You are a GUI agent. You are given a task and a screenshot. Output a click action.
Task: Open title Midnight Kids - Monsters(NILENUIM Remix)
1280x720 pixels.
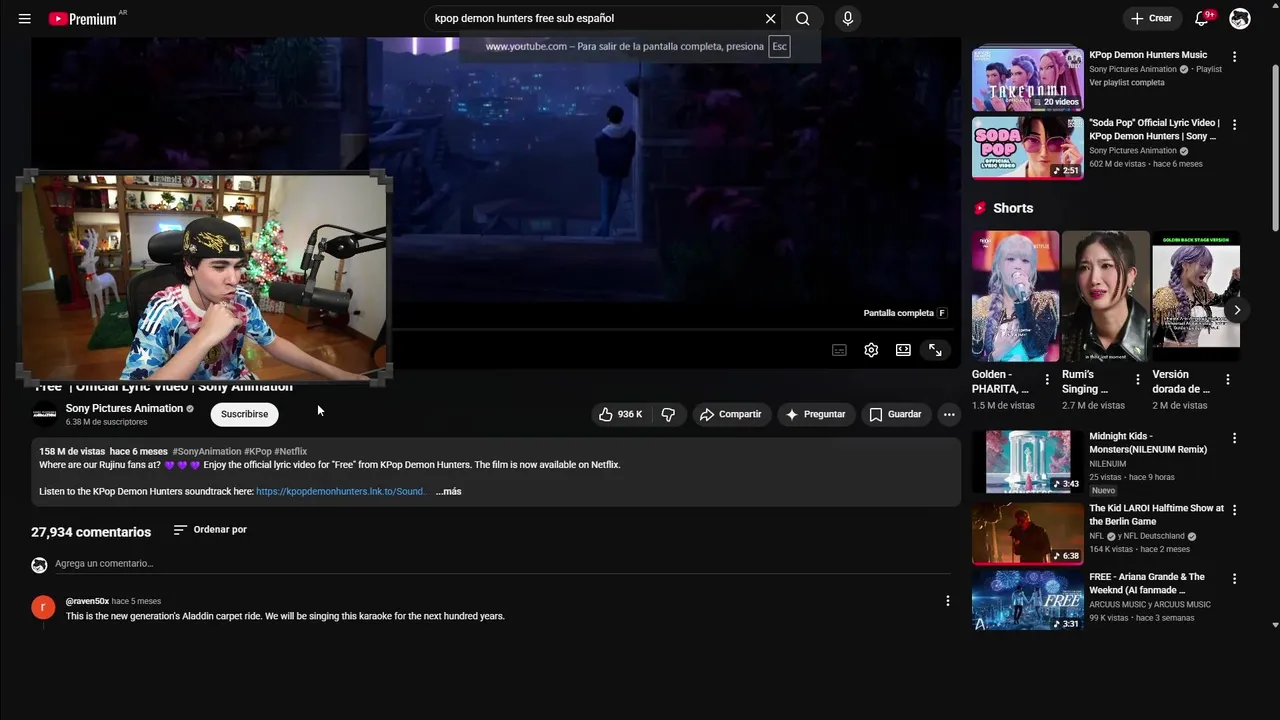click(x=1148, y=443)
